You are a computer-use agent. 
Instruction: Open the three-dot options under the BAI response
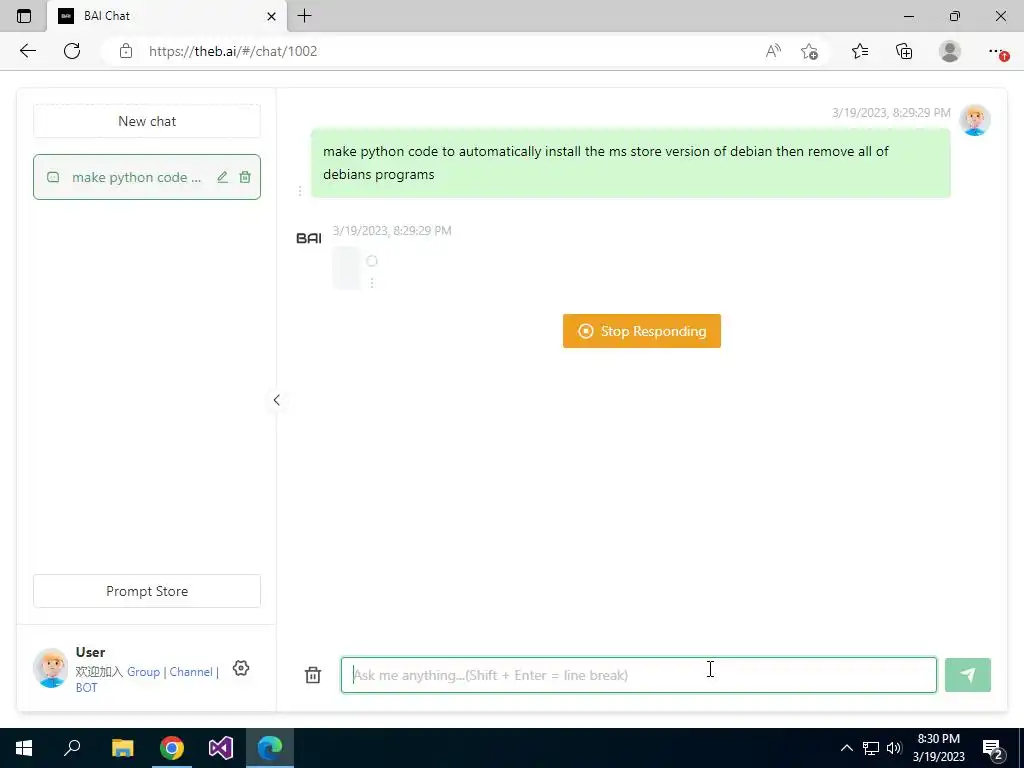(x=372, y=283)
